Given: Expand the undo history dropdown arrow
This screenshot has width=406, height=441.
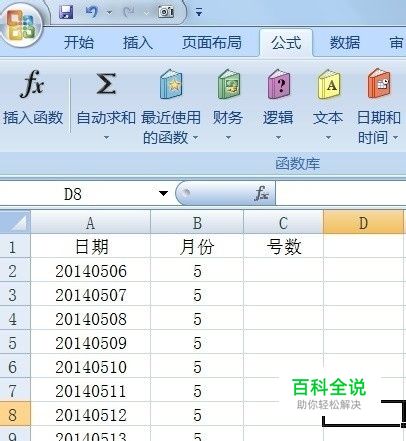Looking at the screenshot, I should (109, 13).
